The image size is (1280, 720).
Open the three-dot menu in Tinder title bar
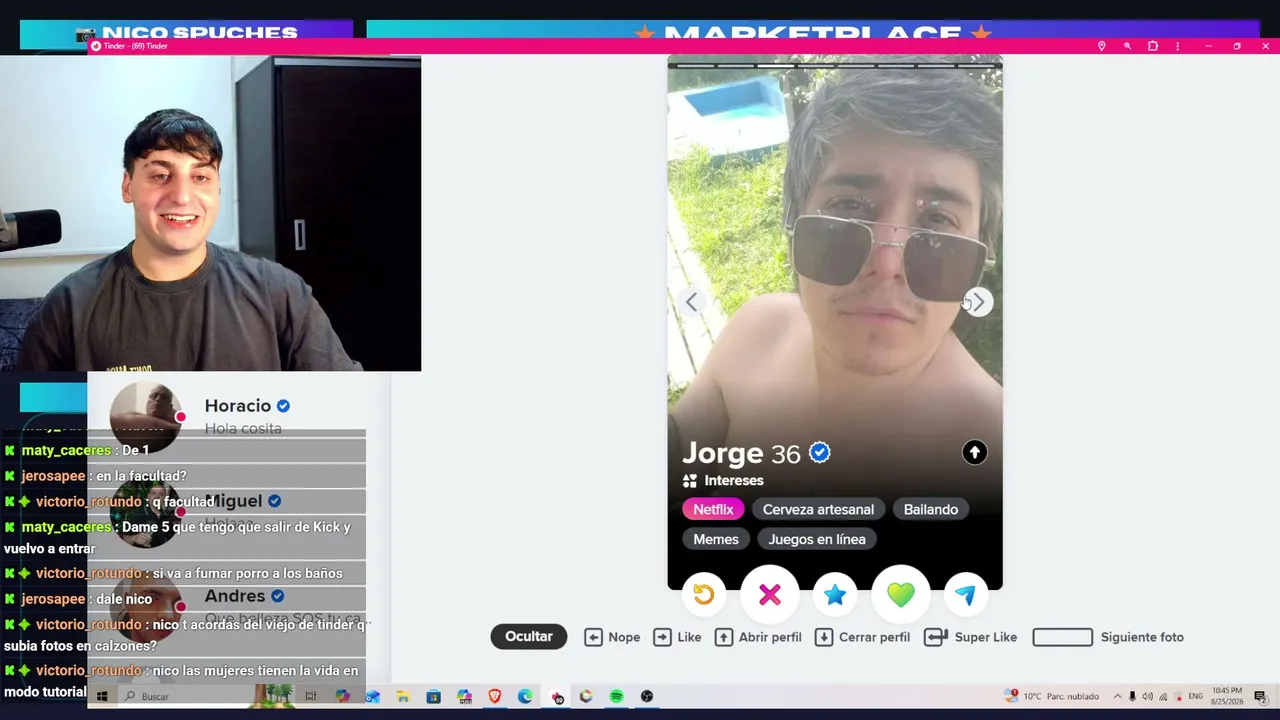point(1178,46)
